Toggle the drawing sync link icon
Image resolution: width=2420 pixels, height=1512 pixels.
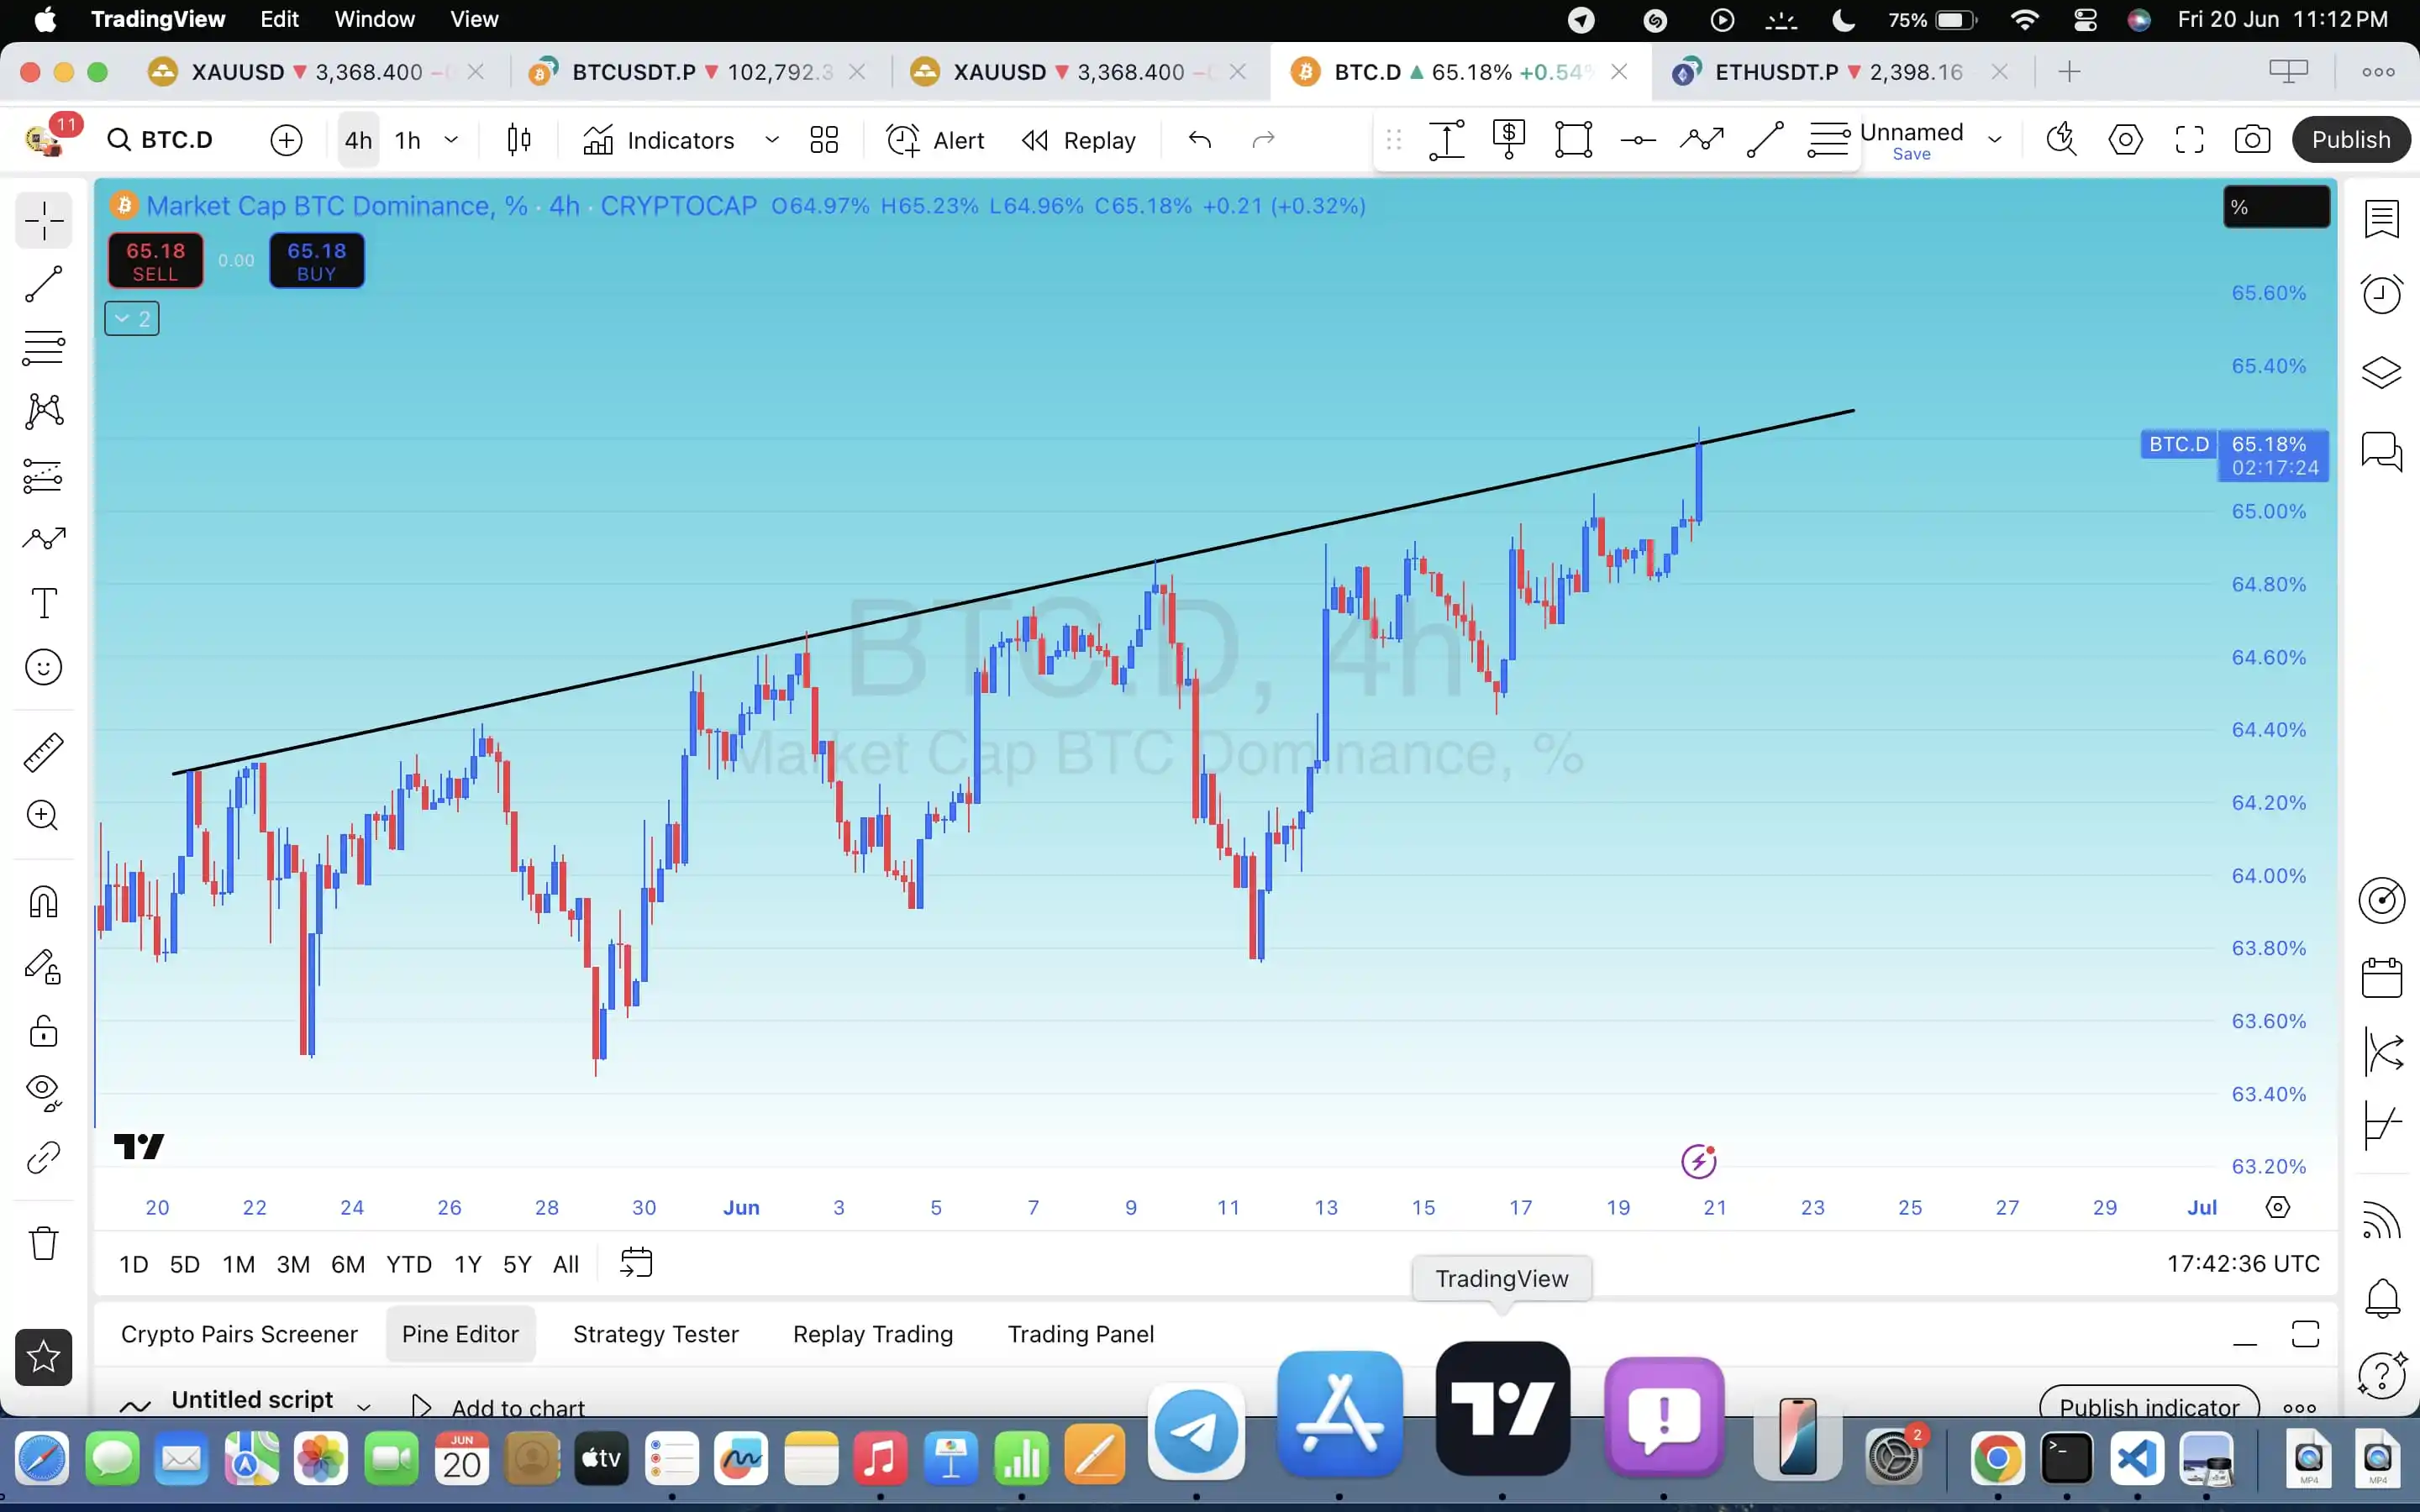click(44, 1158)
